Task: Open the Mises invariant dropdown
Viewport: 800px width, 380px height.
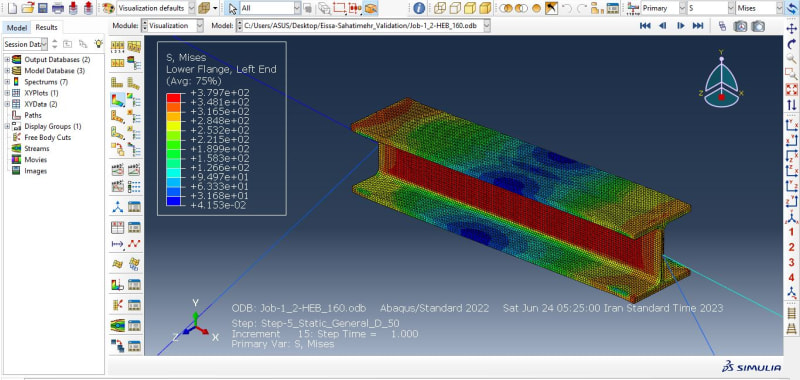Action: [760, 8]
